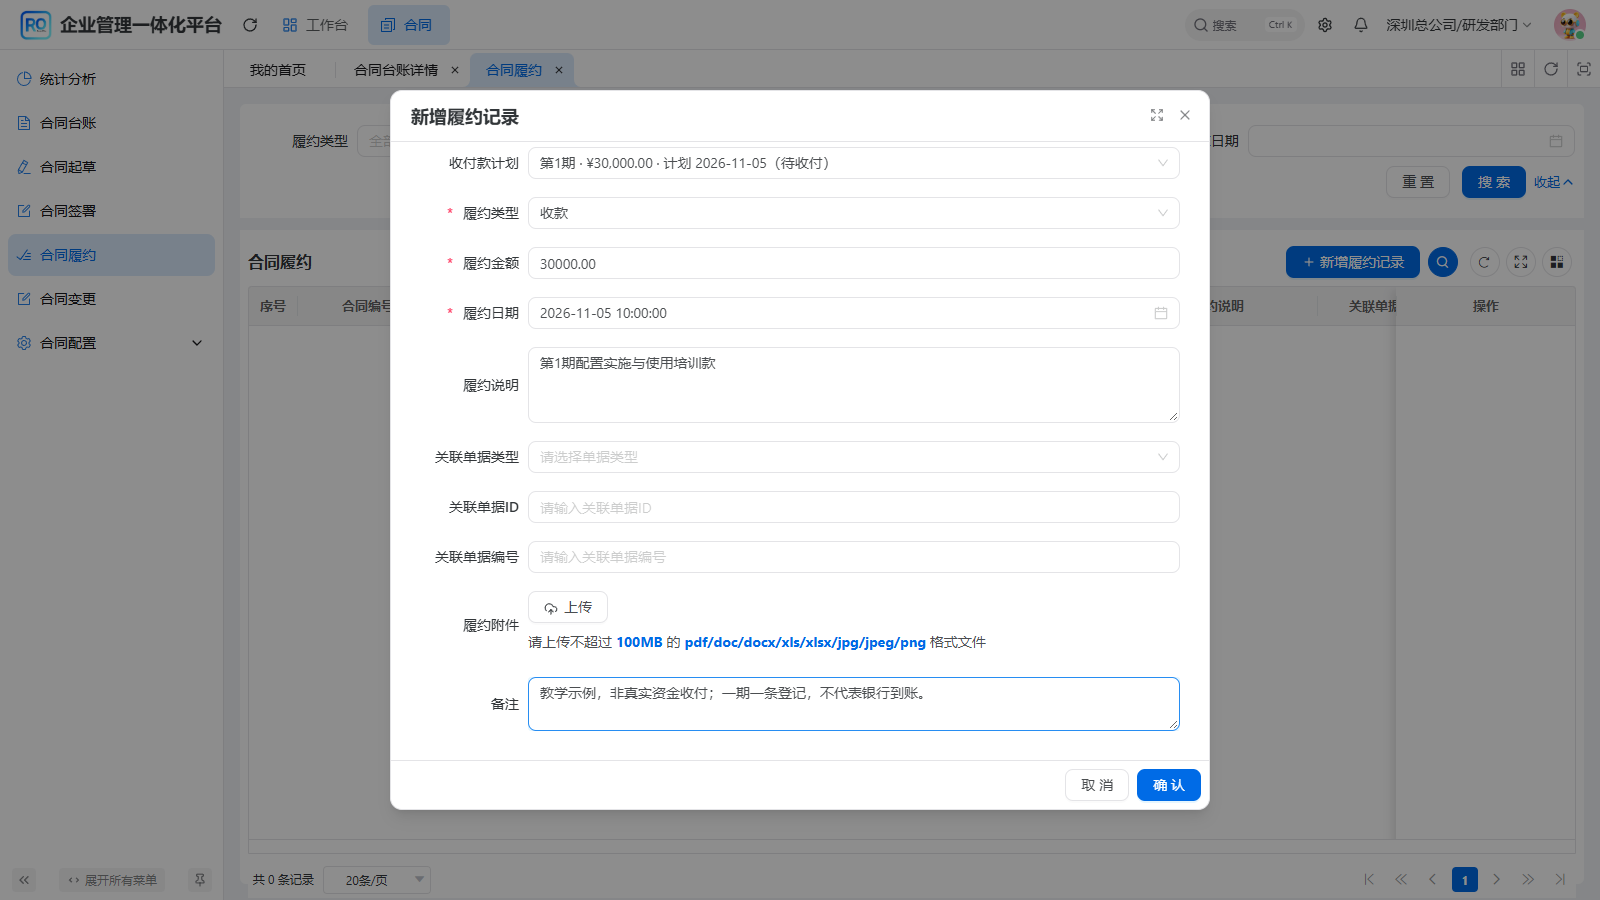
Task: Refresh the 合同履约 table list
Action: click(x=1484, y=262)
